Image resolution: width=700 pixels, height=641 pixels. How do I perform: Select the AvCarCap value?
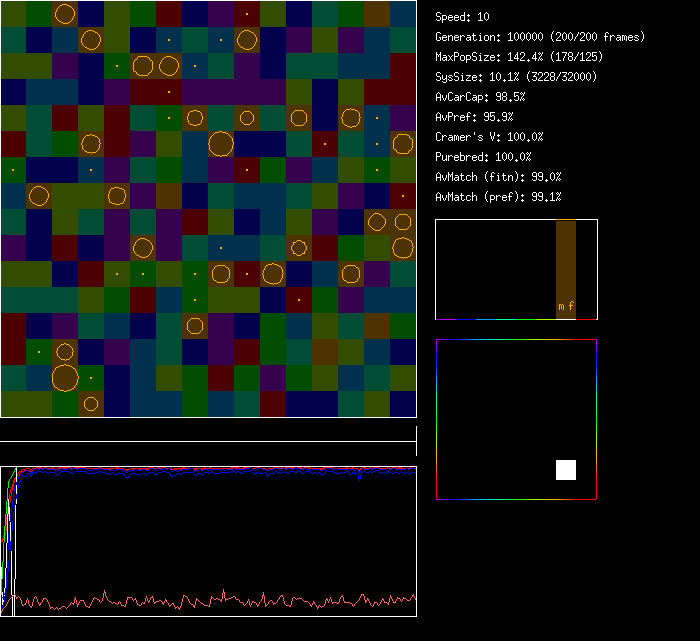coord(480,97)
